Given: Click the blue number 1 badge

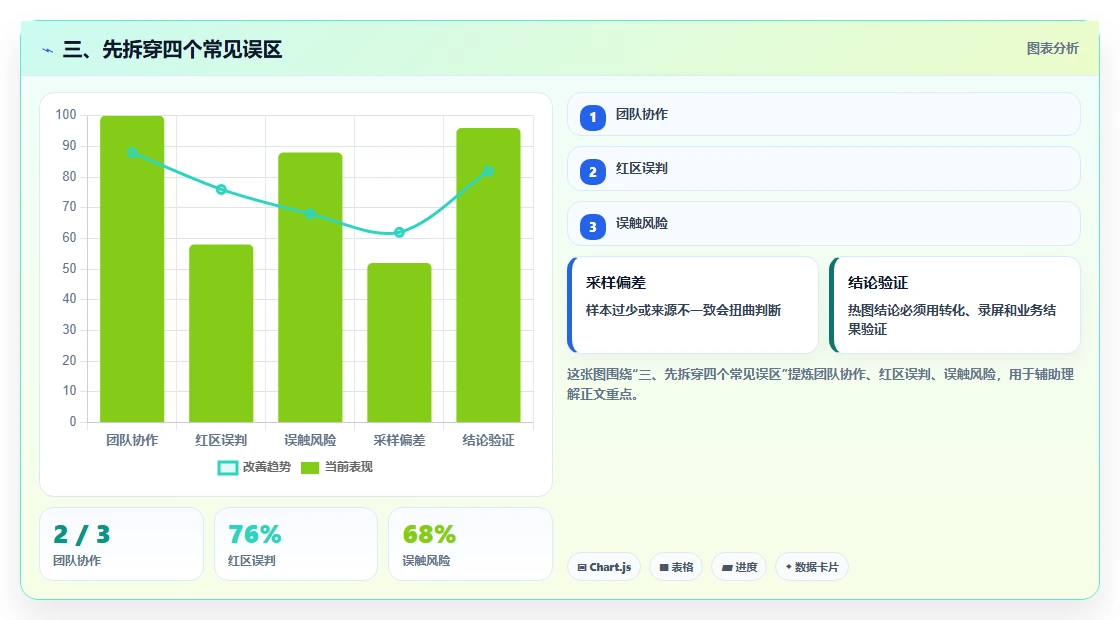Looking at the screenshot, I should tap(592, 117).
